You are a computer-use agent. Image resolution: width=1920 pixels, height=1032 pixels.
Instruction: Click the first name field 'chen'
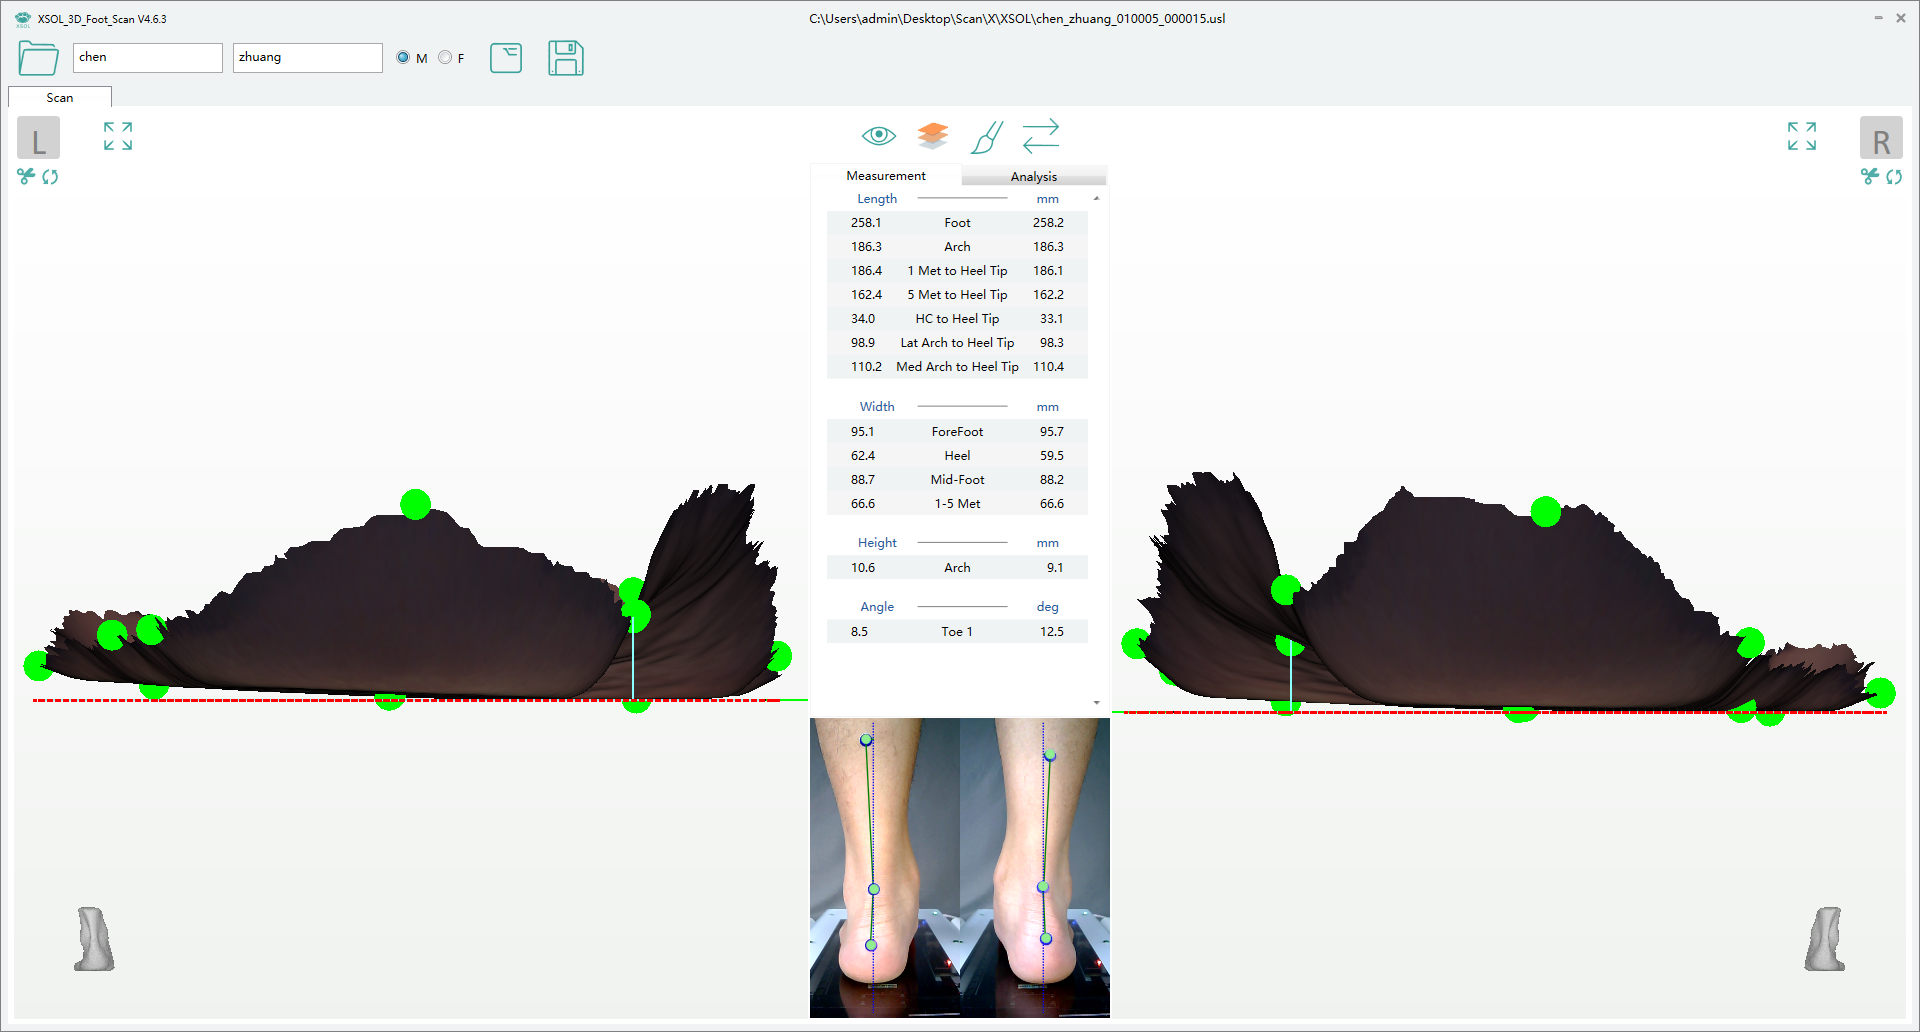[147, 58]
